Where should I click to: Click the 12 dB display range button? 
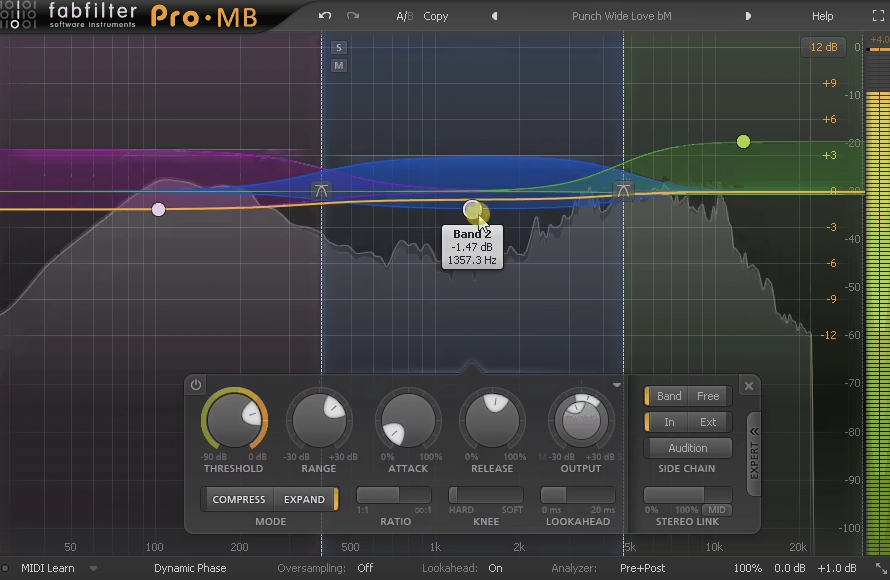coord(823,46)
